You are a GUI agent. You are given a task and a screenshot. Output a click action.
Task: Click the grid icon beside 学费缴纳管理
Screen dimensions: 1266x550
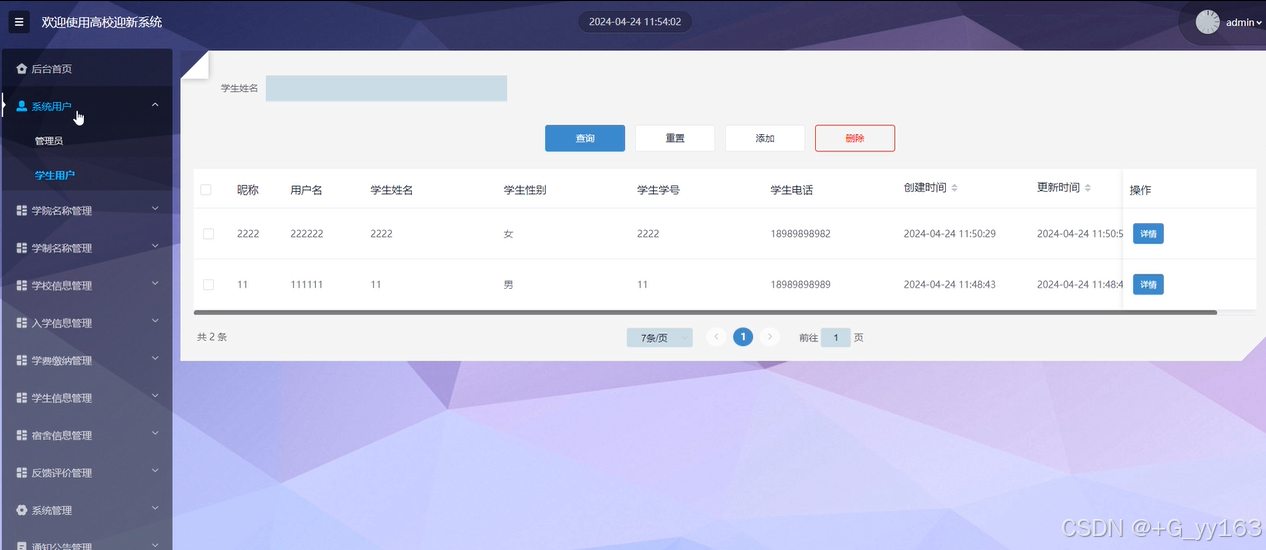pyautogui.click(x=22, y=361)
